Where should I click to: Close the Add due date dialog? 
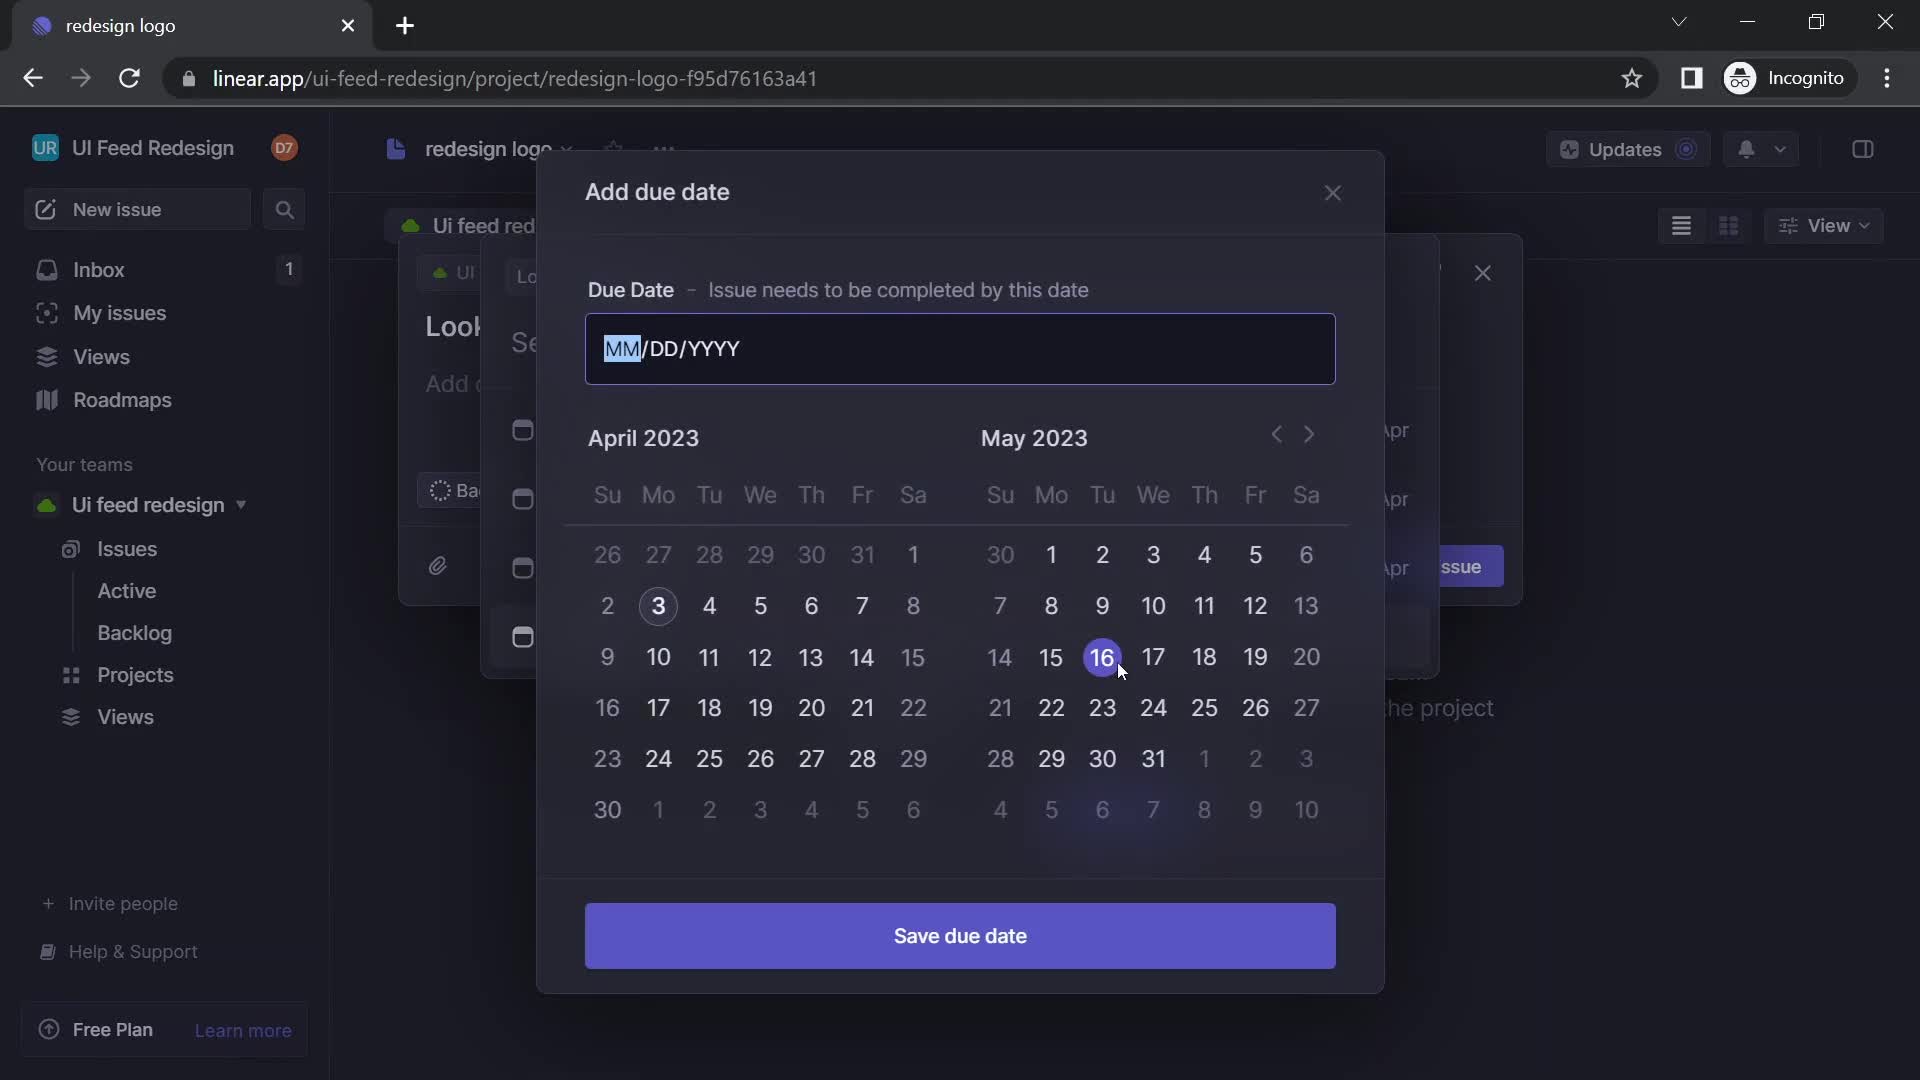coord(1332,193)
